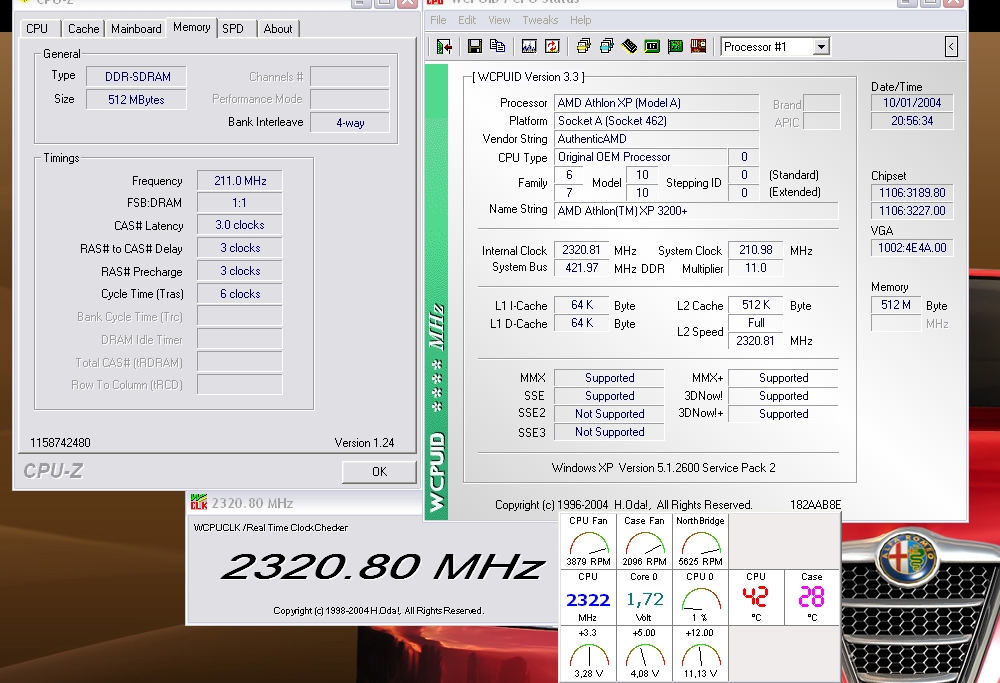Refresh data with the Refresh toolbar icon
Image resolution: width=1000 pixels, height=683 pixels.
click(x=552, y=46)
